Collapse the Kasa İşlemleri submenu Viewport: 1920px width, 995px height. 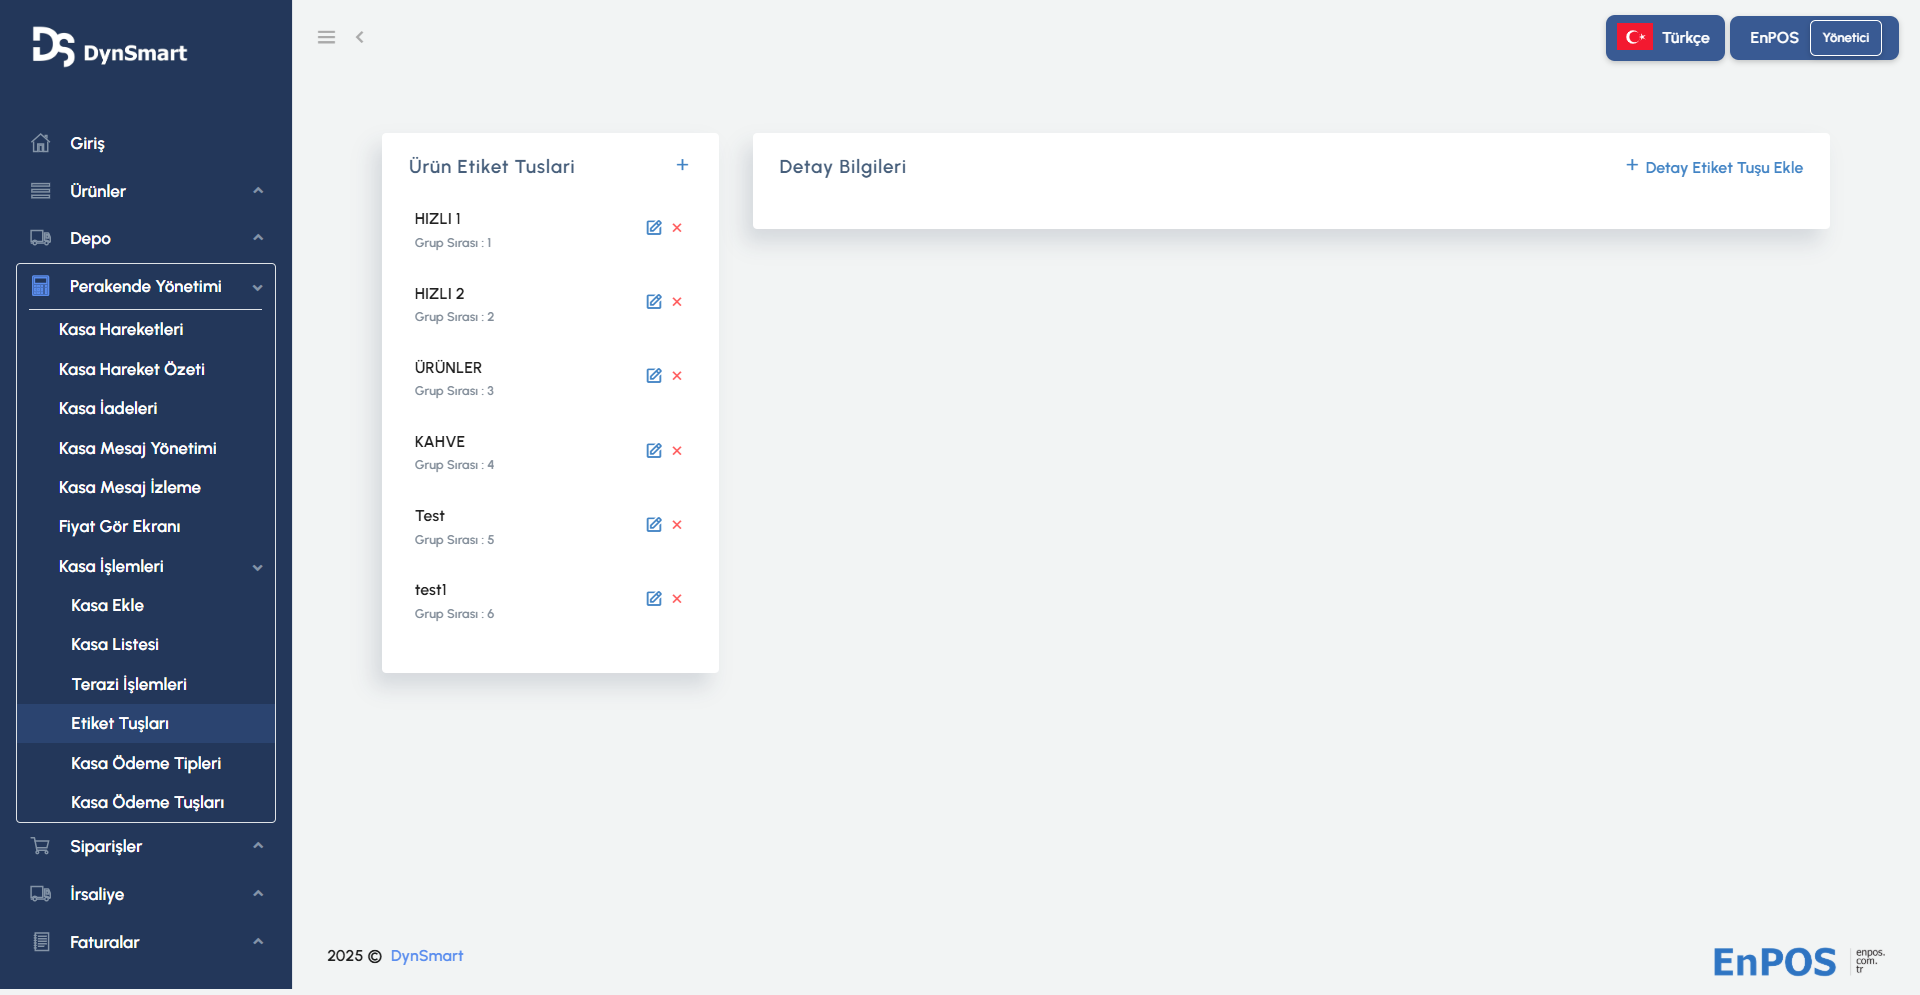160,566
